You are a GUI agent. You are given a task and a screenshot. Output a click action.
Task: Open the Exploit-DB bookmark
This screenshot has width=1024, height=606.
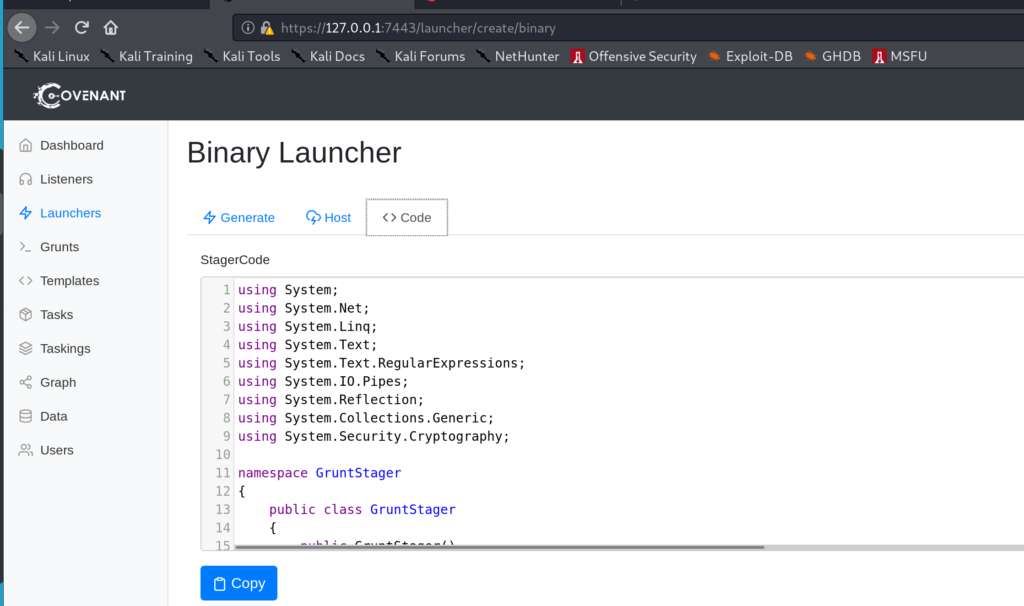[750, 56]
